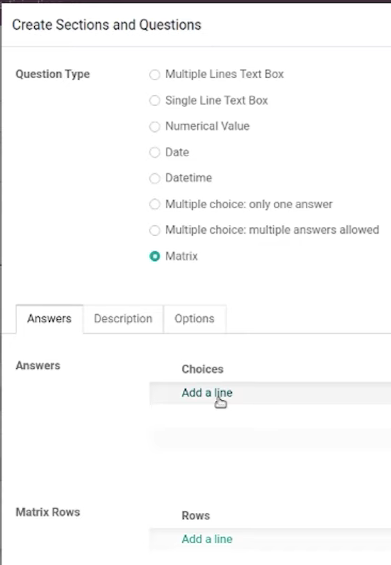Select Numerical Value question type
The image size is (391, 565).
point(155,126)
